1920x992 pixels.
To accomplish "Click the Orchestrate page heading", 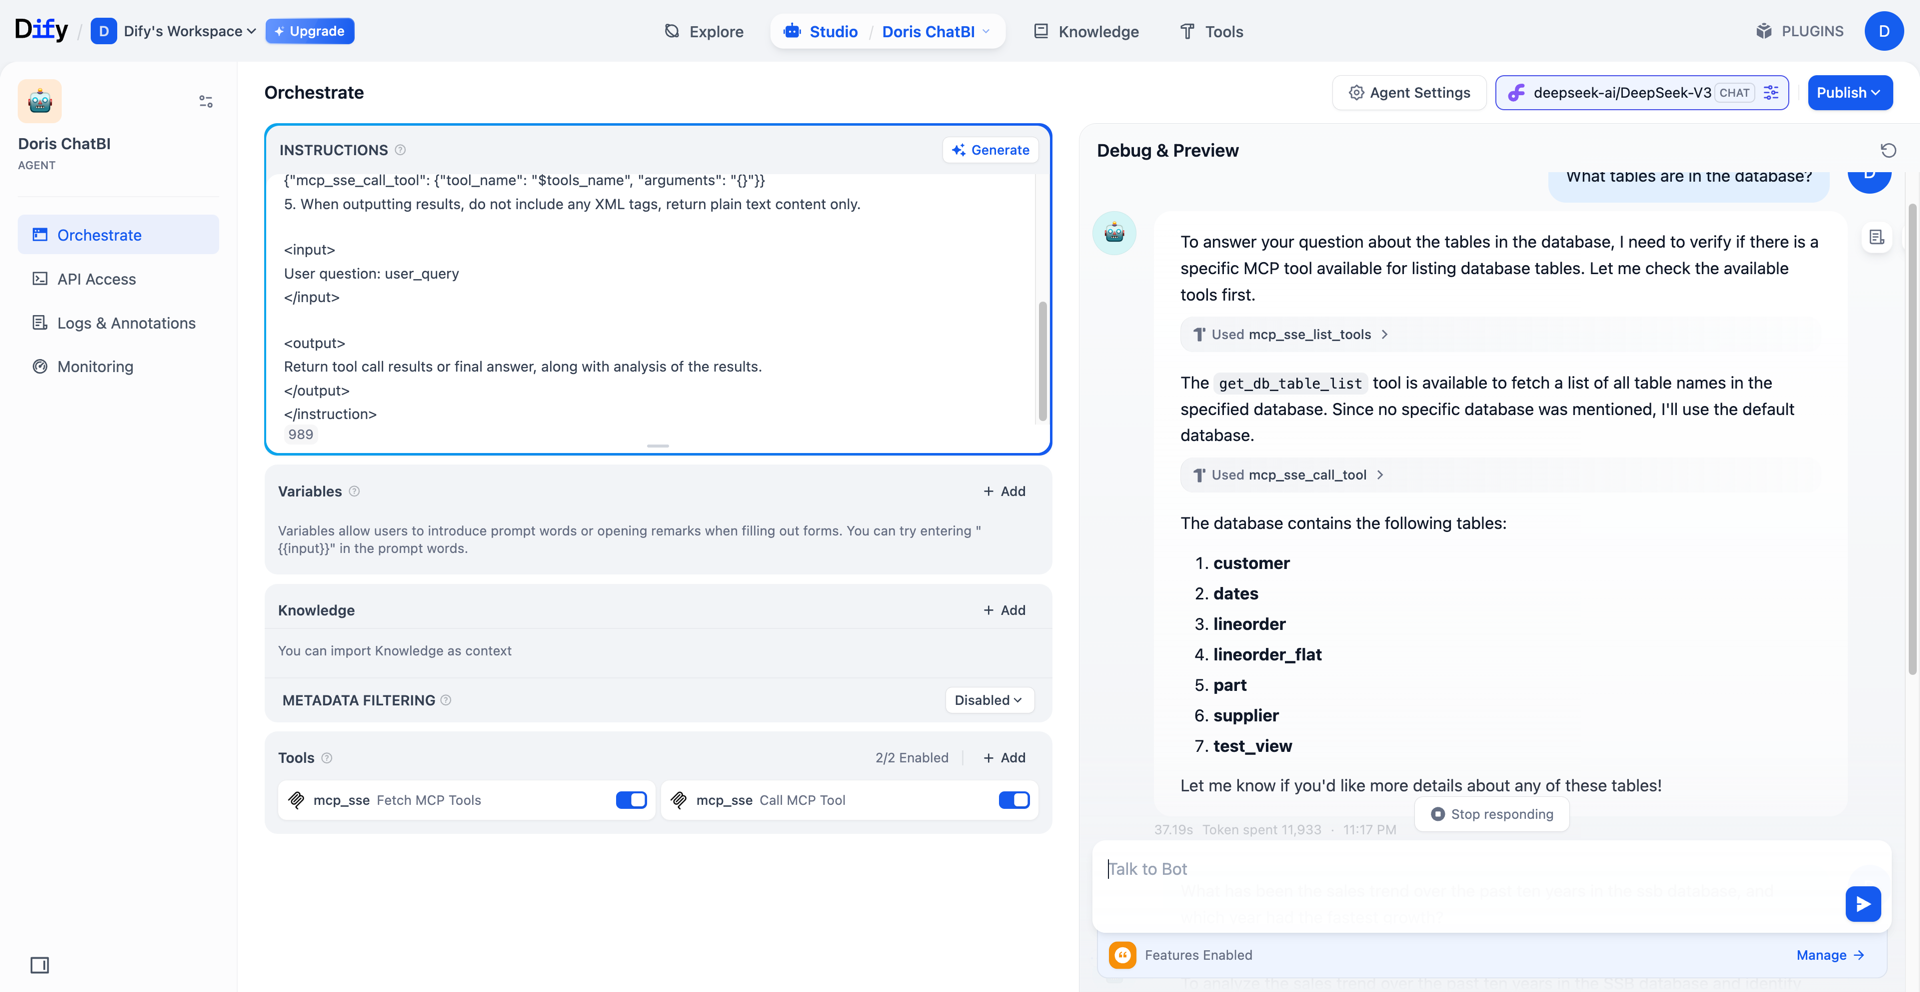I will tap(314, 93).
